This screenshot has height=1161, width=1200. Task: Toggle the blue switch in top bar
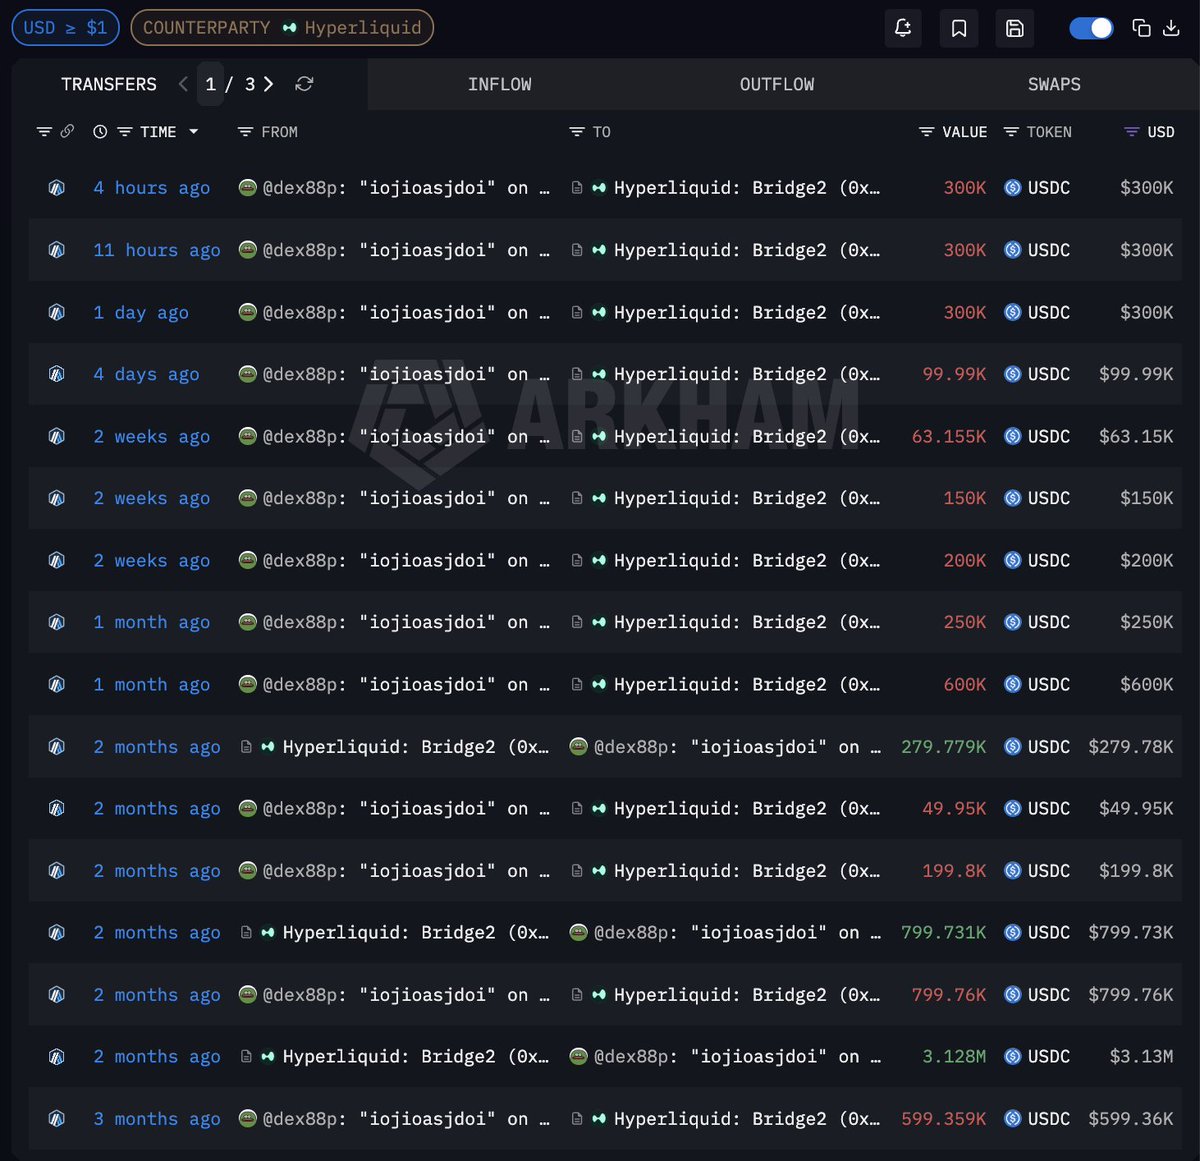pos(1091,28)
